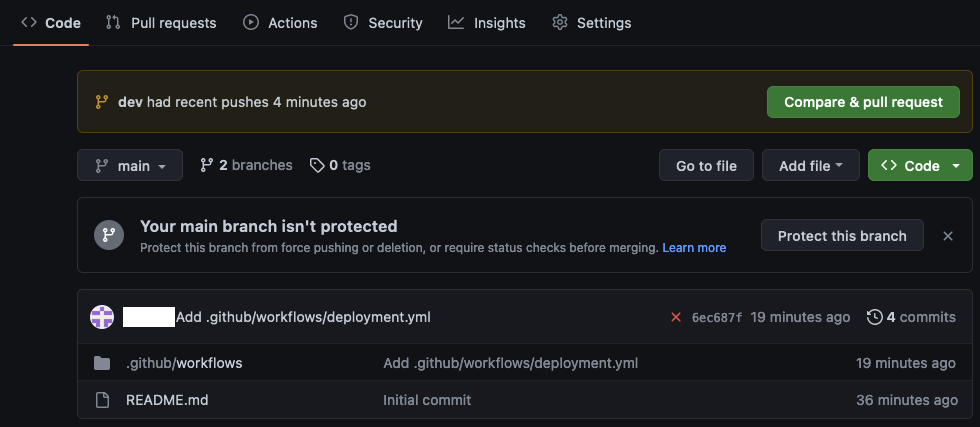Click the Protect this branch button
The width and height of the screenshot is (980, 427).
click(842, 236)
